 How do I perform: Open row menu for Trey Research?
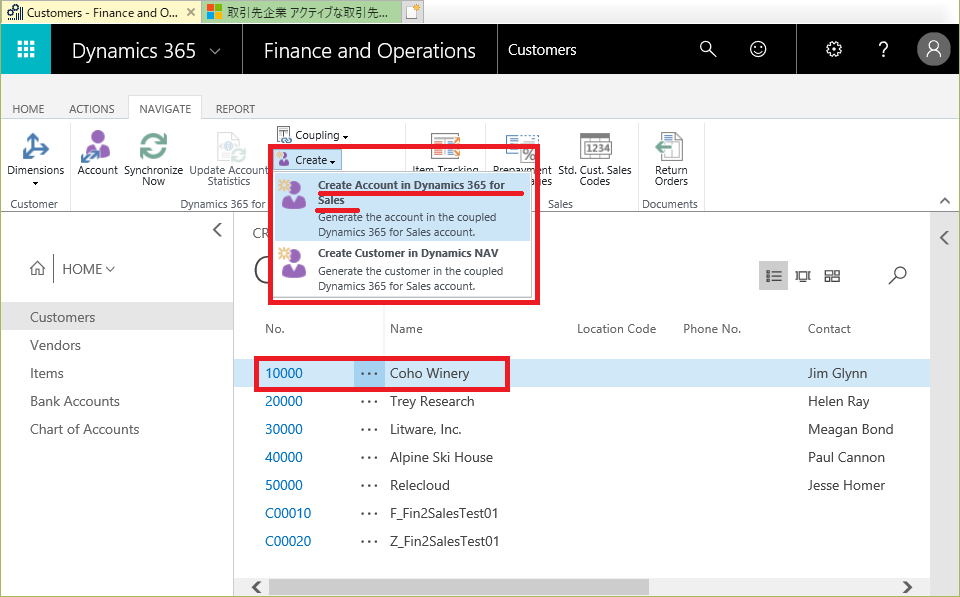pos(369,402)
